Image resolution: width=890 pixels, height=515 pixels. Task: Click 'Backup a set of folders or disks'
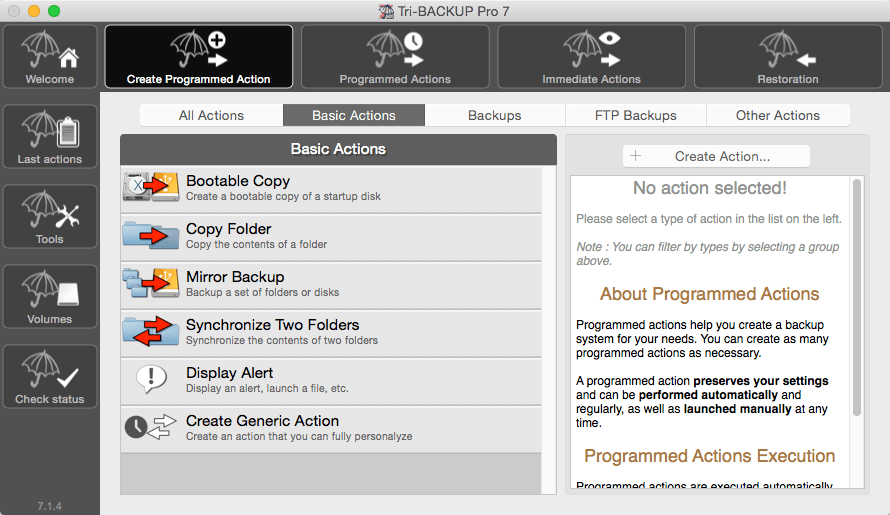click(262, 292)
